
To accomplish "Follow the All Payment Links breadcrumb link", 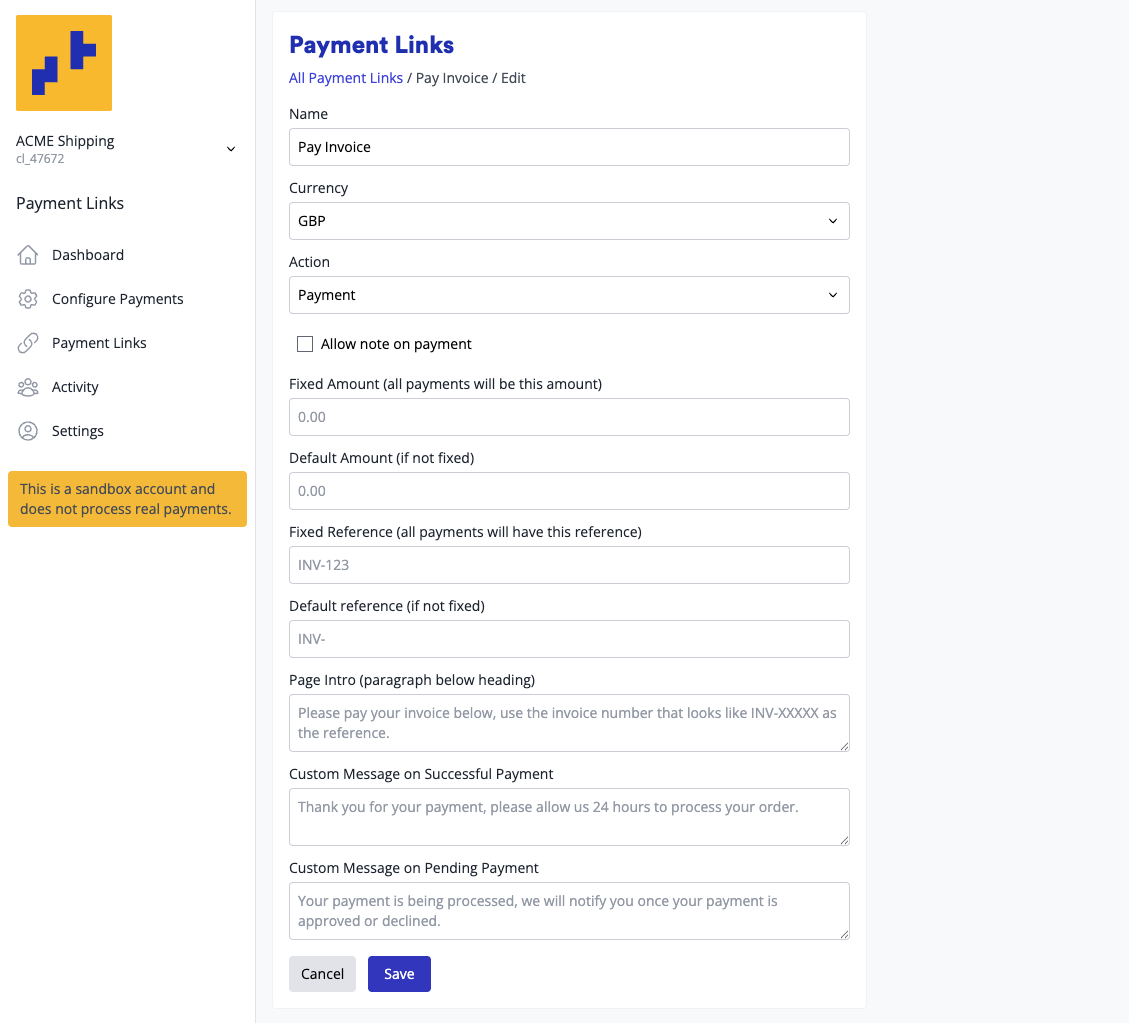I will click(346, 78).
